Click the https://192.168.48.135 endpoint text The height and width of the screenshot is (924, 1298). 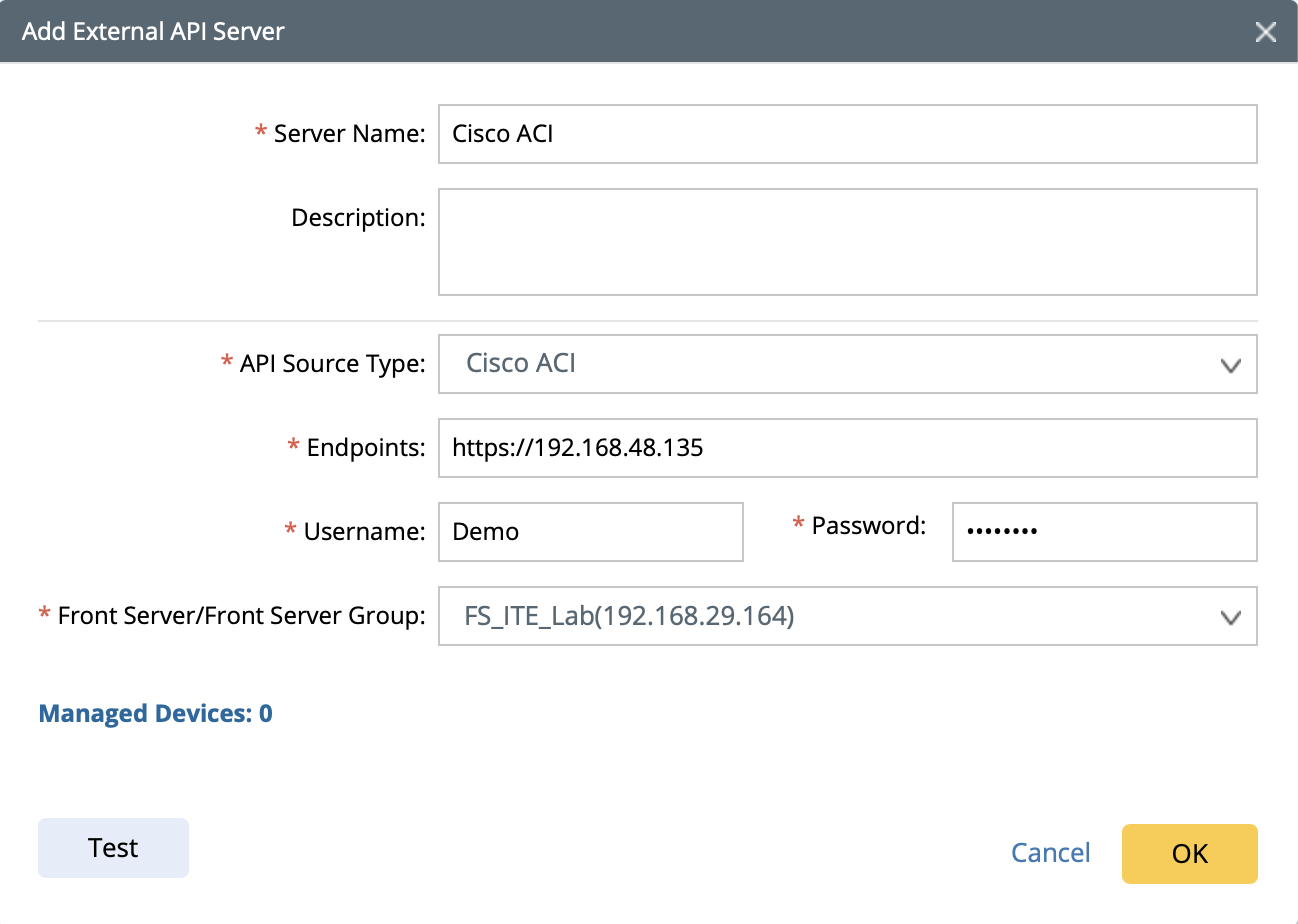click(578, 447)
